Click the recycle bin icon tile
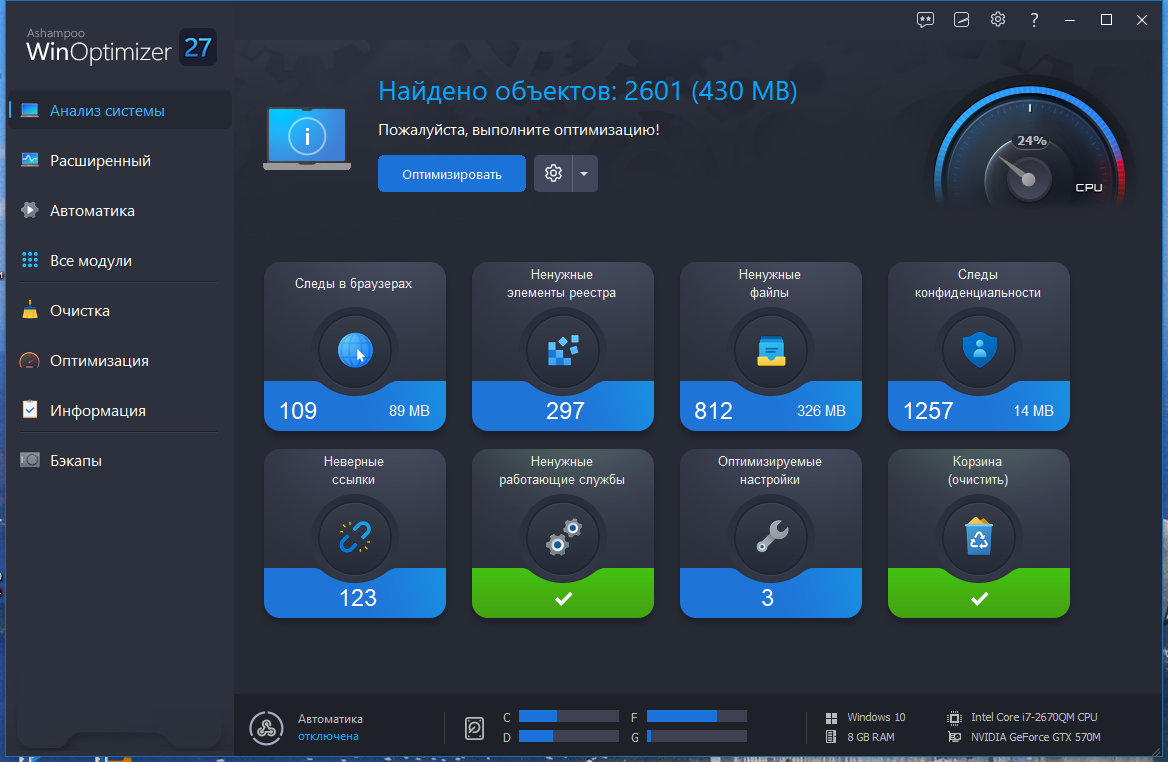Image resolution: width=1168 pixels, height=762 pixels. (x=979, y=537)
